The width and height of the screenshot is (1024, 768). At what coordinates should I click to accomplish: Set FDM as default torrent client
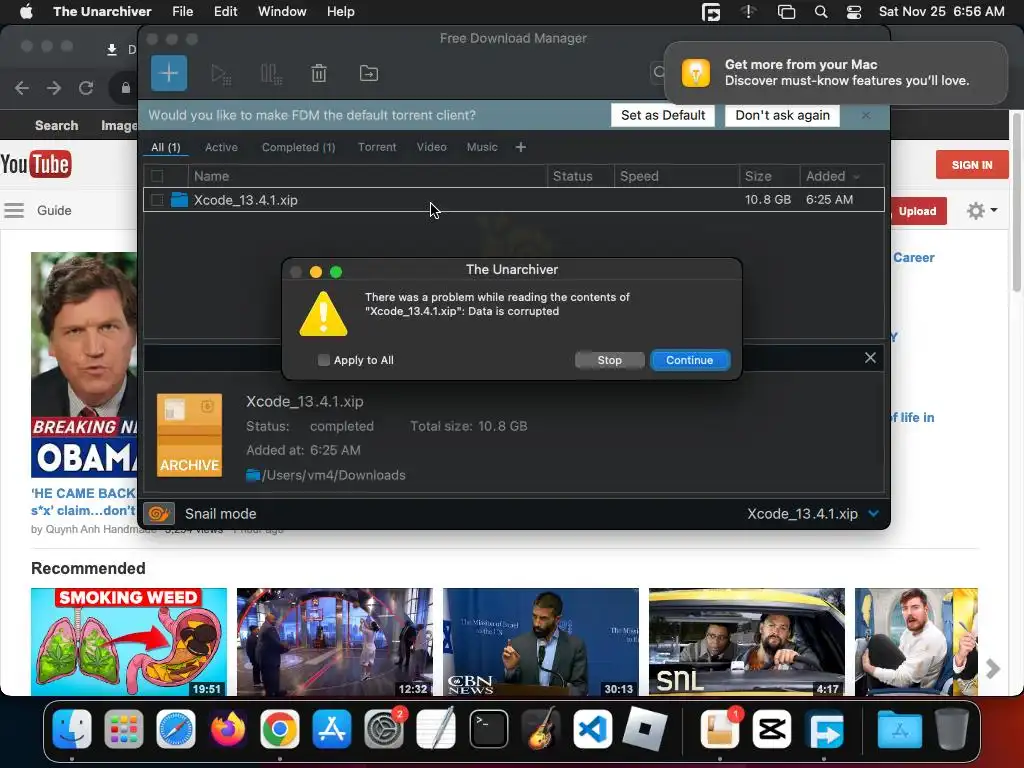tap(663, 116)
